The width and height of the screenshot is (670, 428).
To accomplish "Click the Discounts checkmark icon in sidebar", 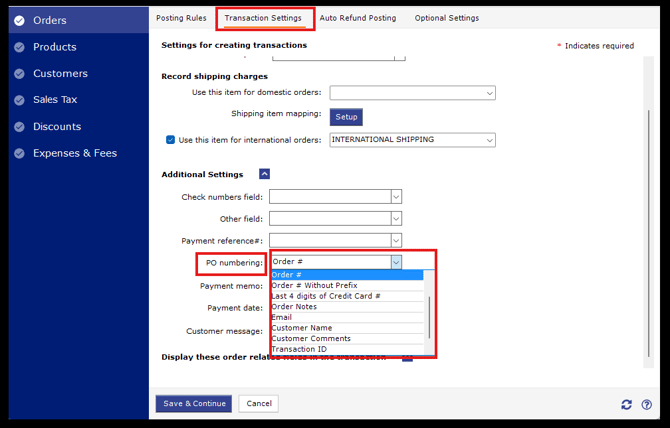I will click(x=20, y=127).
